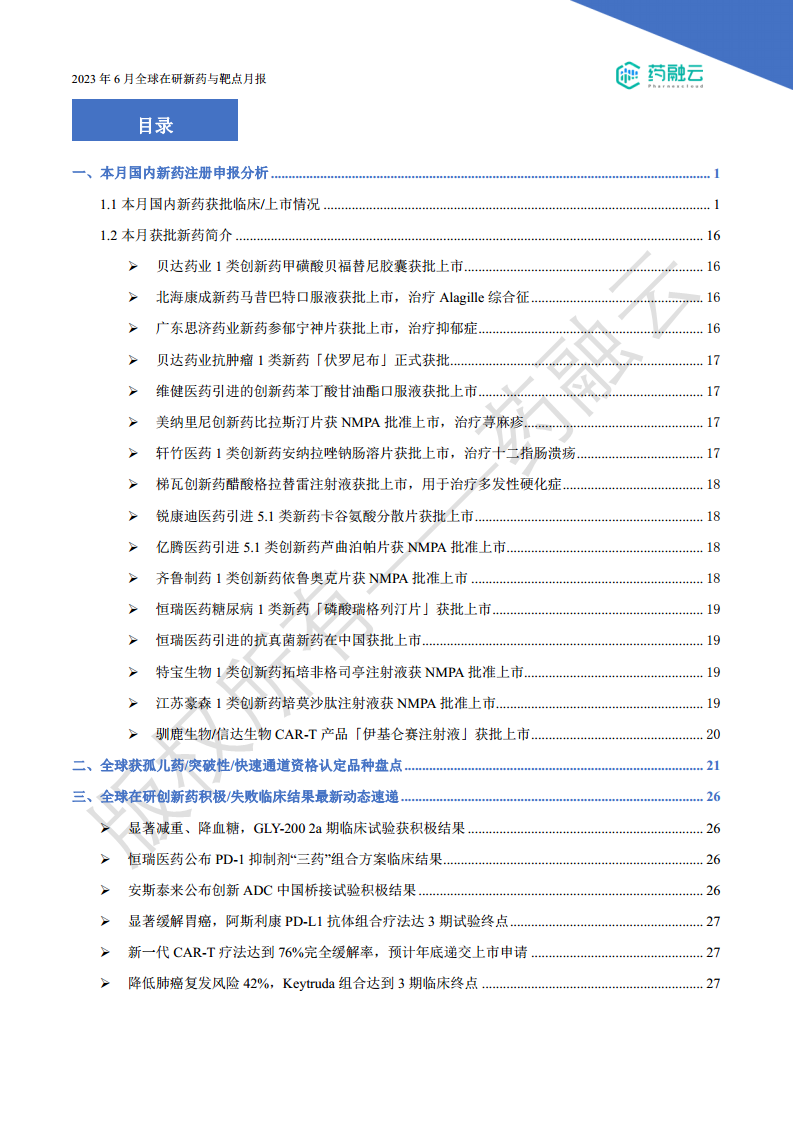Open 美纳里尼创新药比拉斯汀片 entry
793x1122 pixels.
click(424, 422)
